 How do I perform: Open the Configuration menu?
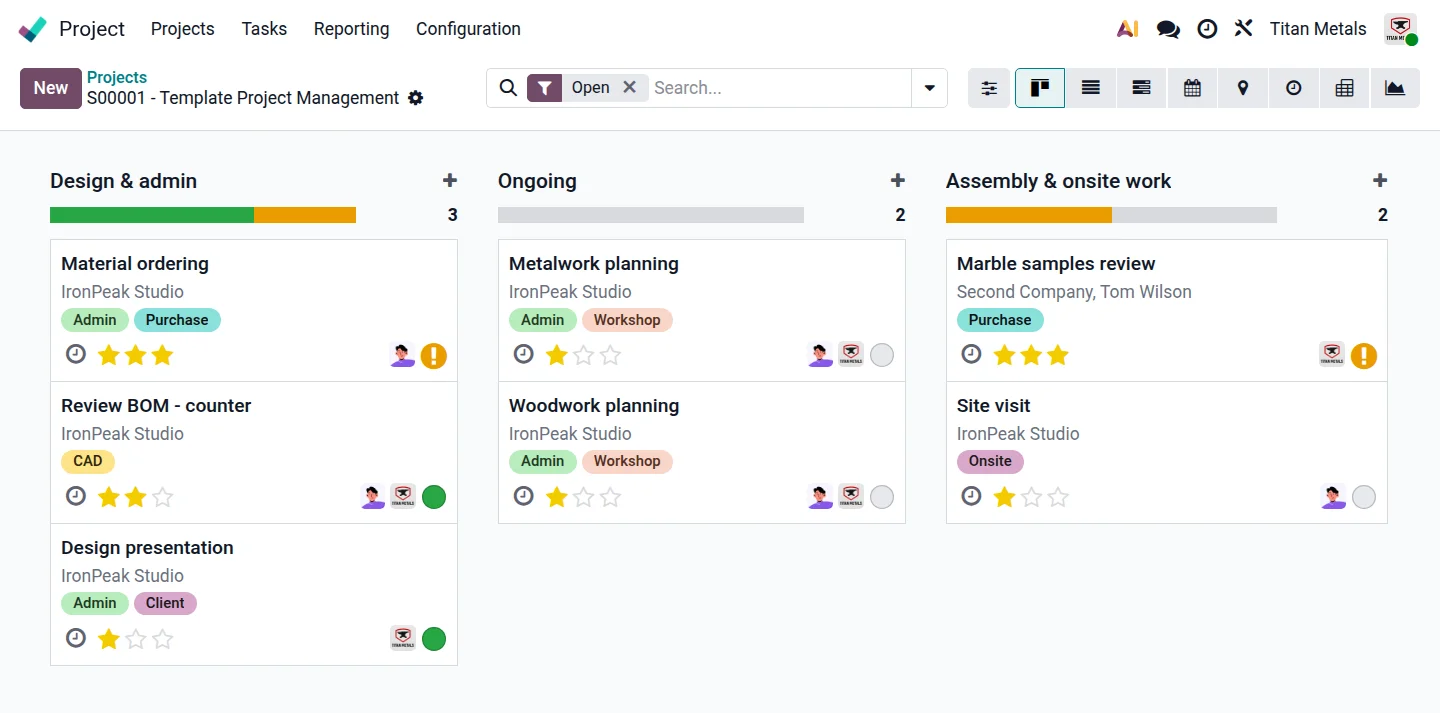pos(468,29)
